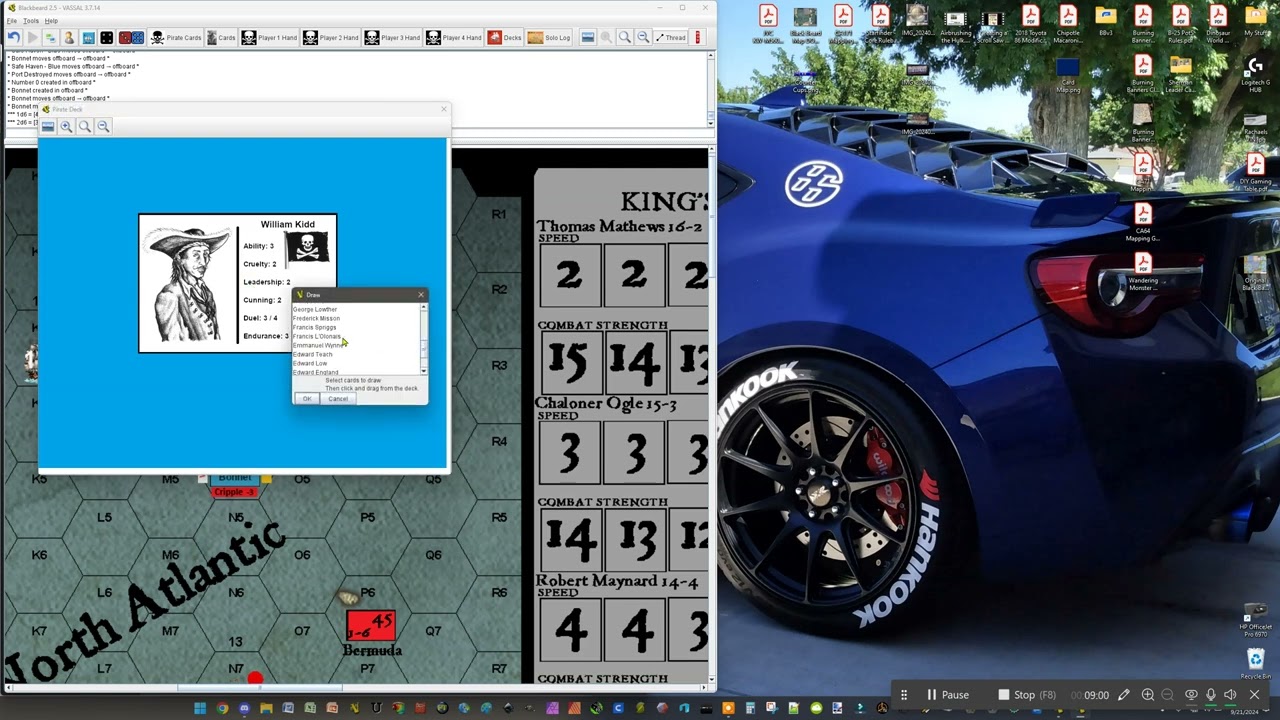Open the Help menu
1280x720 pixels.
point(51,21)
